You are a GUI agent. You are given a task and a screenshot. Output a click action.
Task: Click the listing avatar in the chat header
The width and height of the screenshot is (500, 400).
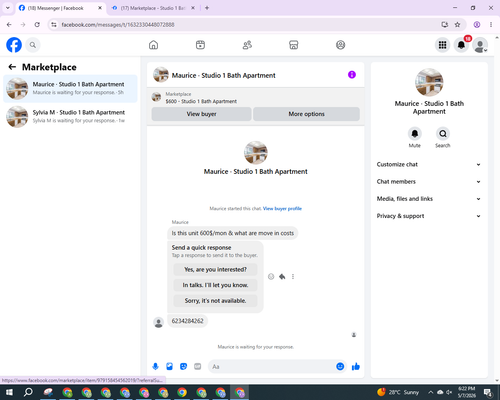161,75
